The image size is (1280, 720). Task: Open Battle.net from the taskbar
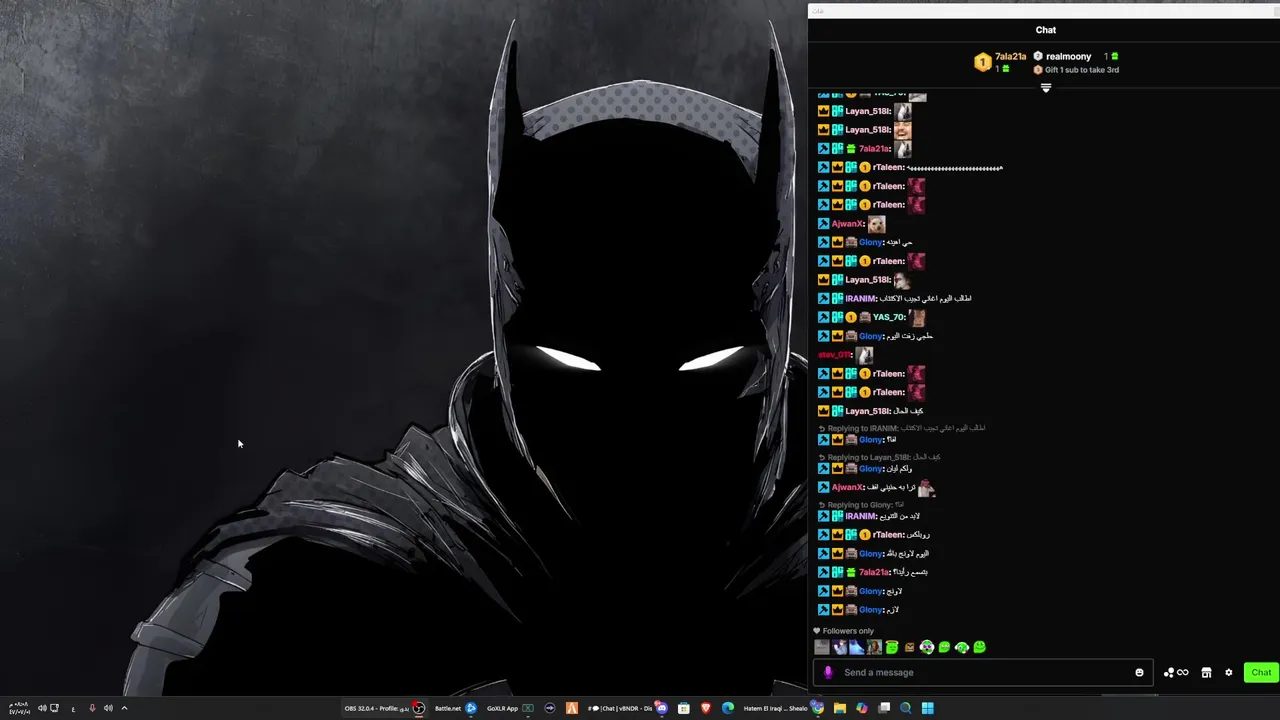click(x=456, y=708)
